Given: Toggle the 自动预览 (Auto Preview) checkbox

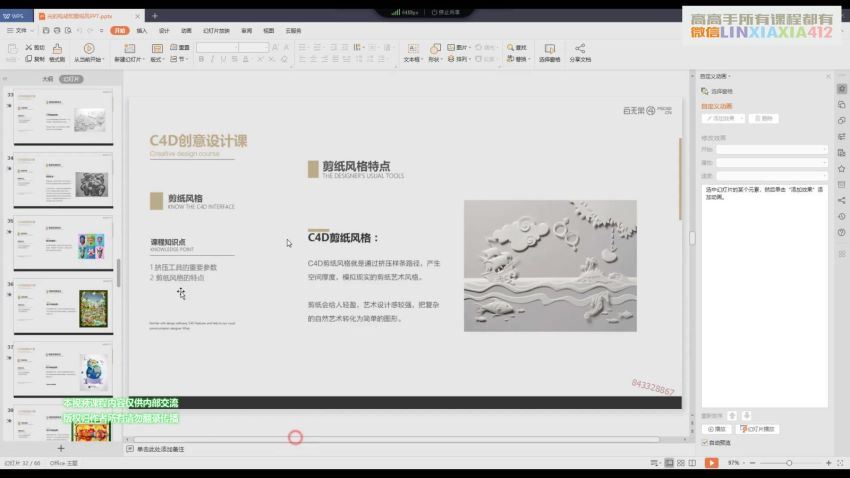Looking at the screenshot, I should (705, 443).
